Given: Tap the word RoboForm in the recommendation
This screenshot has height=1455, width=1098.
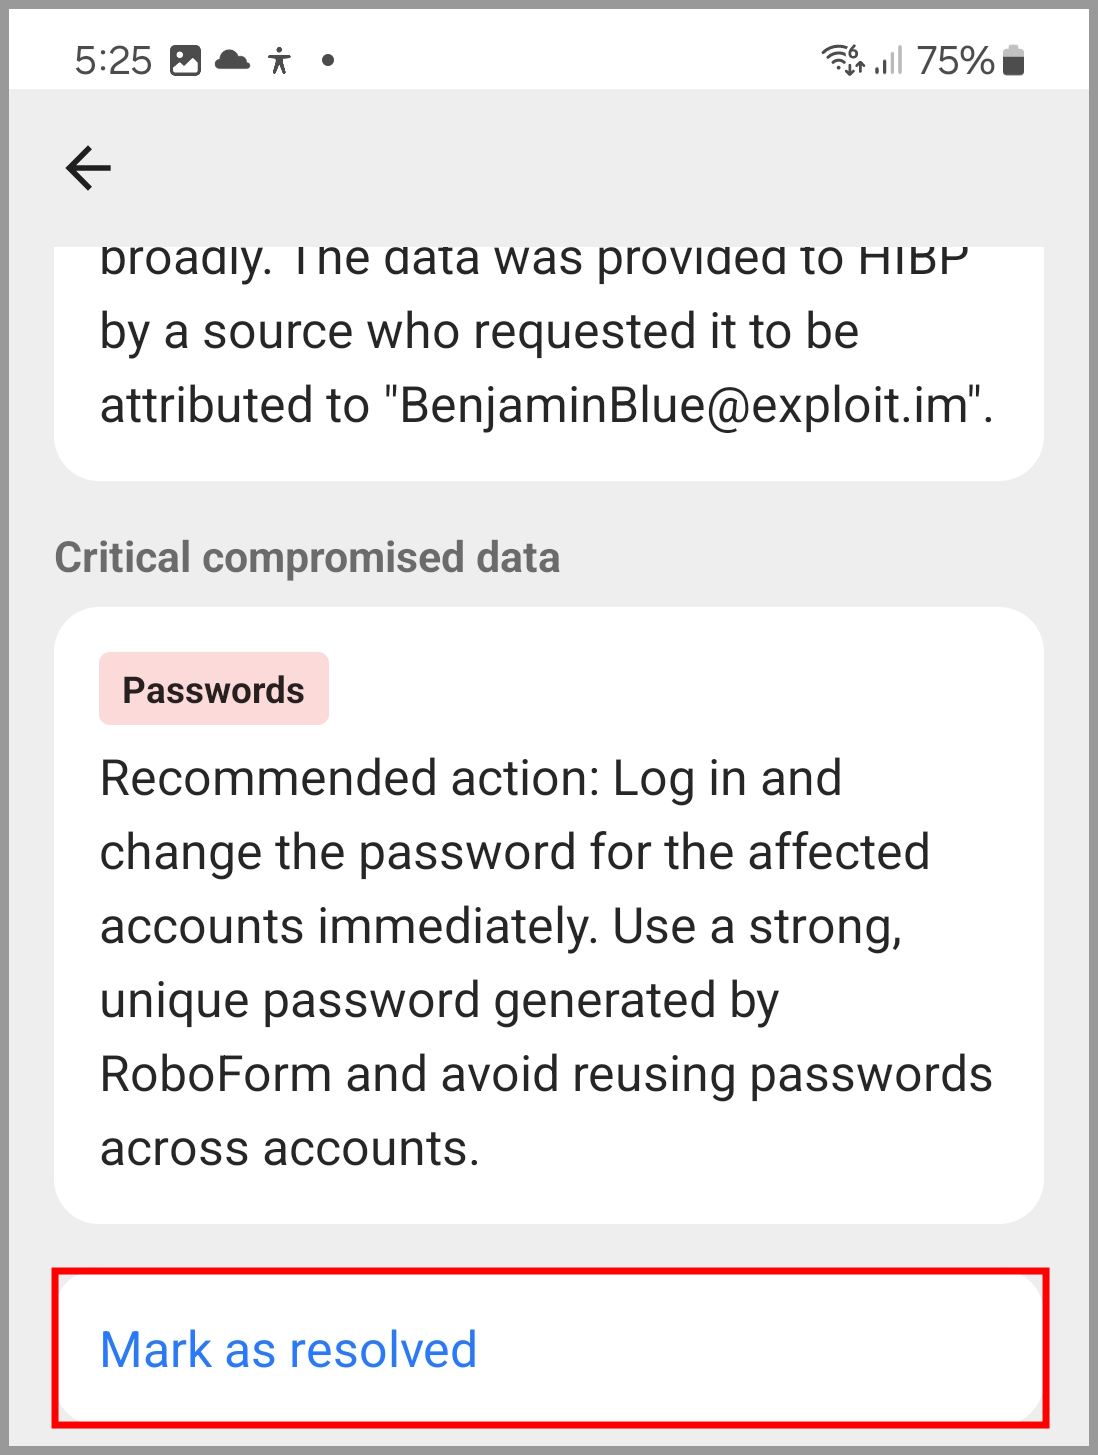Looking at the screenshot, I should [x=216, y=1075].
